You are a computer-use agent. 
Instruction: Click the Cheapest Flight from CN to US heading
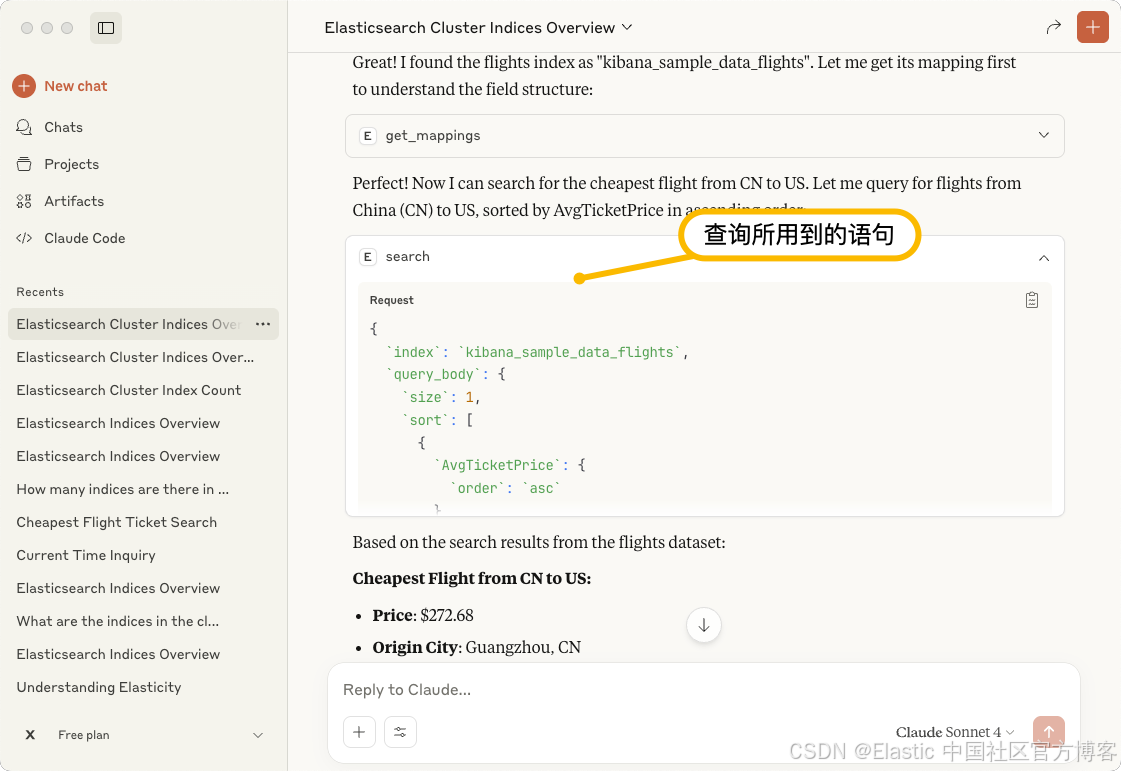[472, 579]
